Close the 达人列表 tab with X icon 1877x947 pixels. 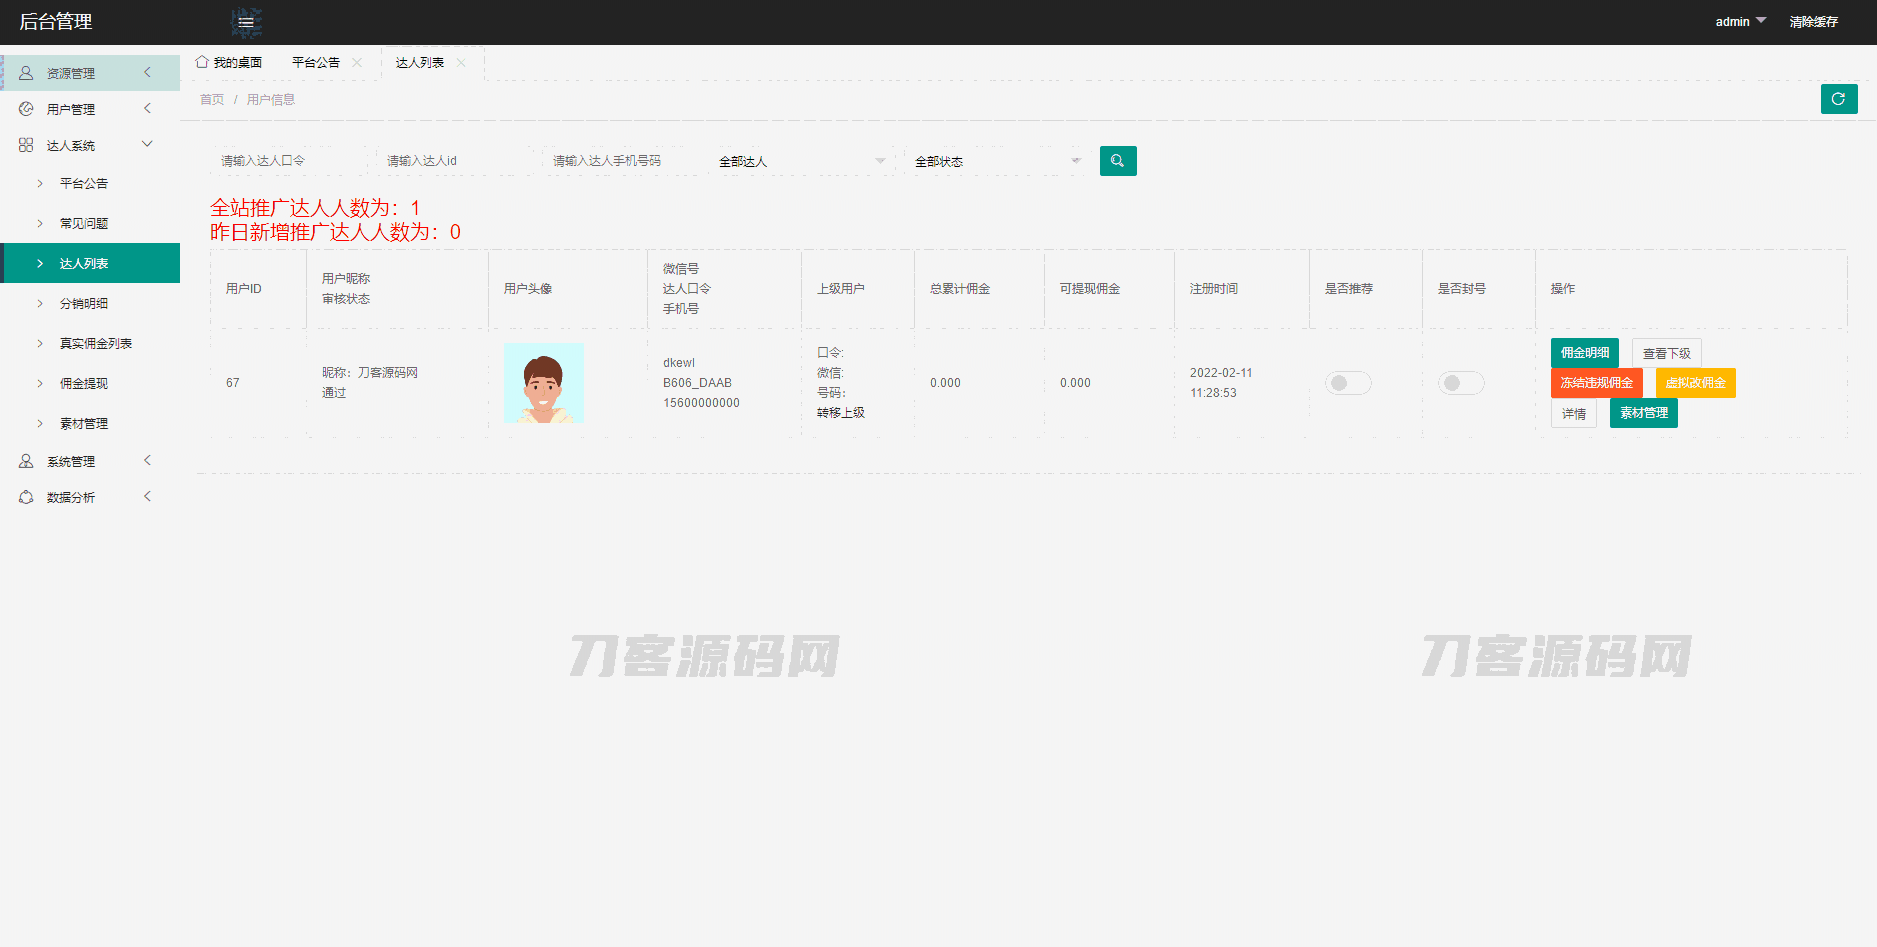[461, 62]
